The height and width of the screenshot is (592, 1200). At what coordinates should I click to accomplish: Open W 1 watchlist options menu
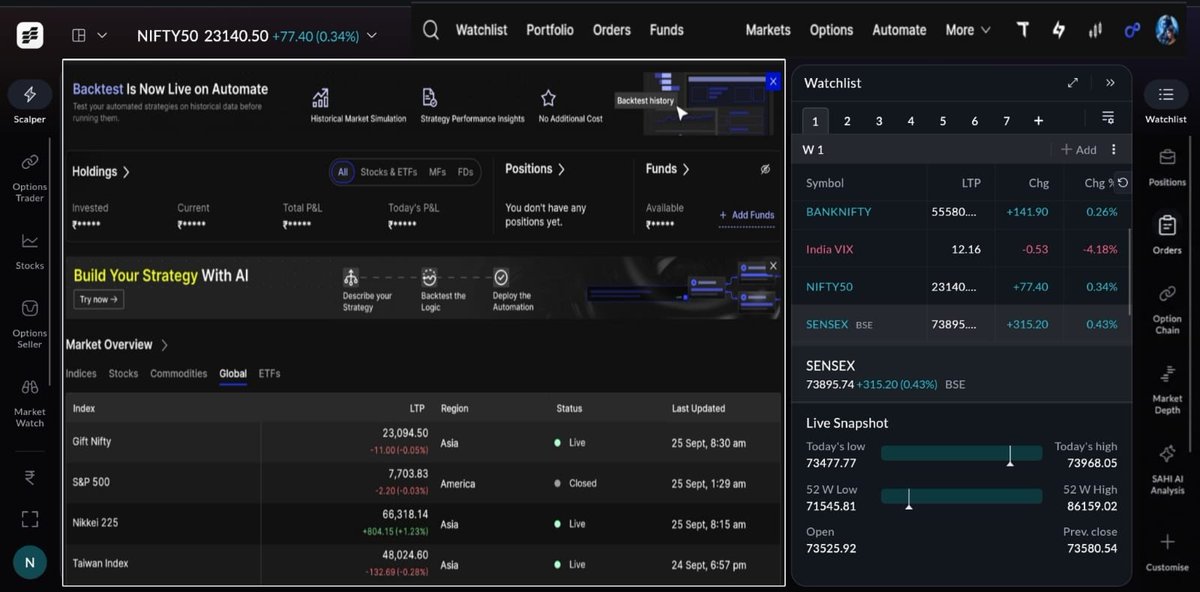click(x=1113, y=150)
